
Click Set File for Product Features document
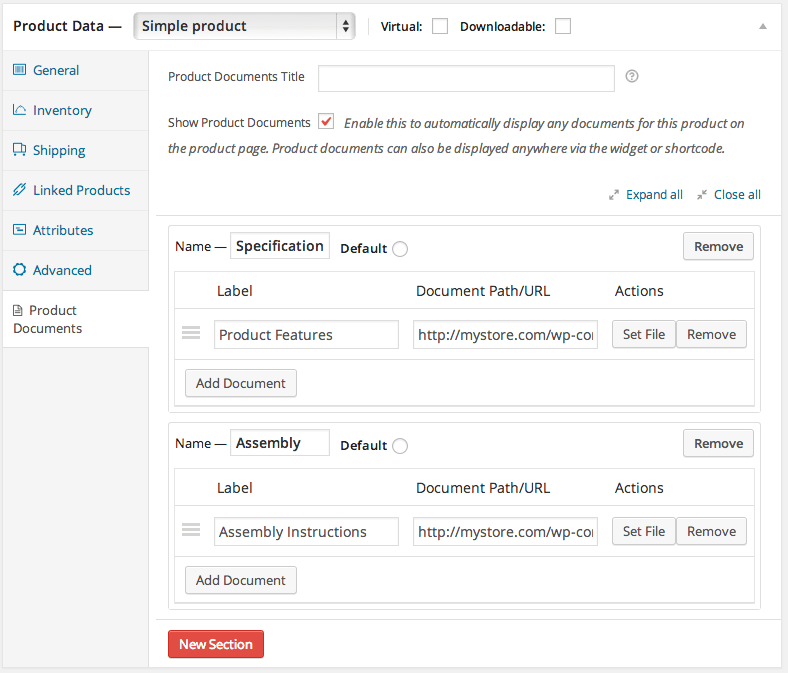[x=643, y=335]
